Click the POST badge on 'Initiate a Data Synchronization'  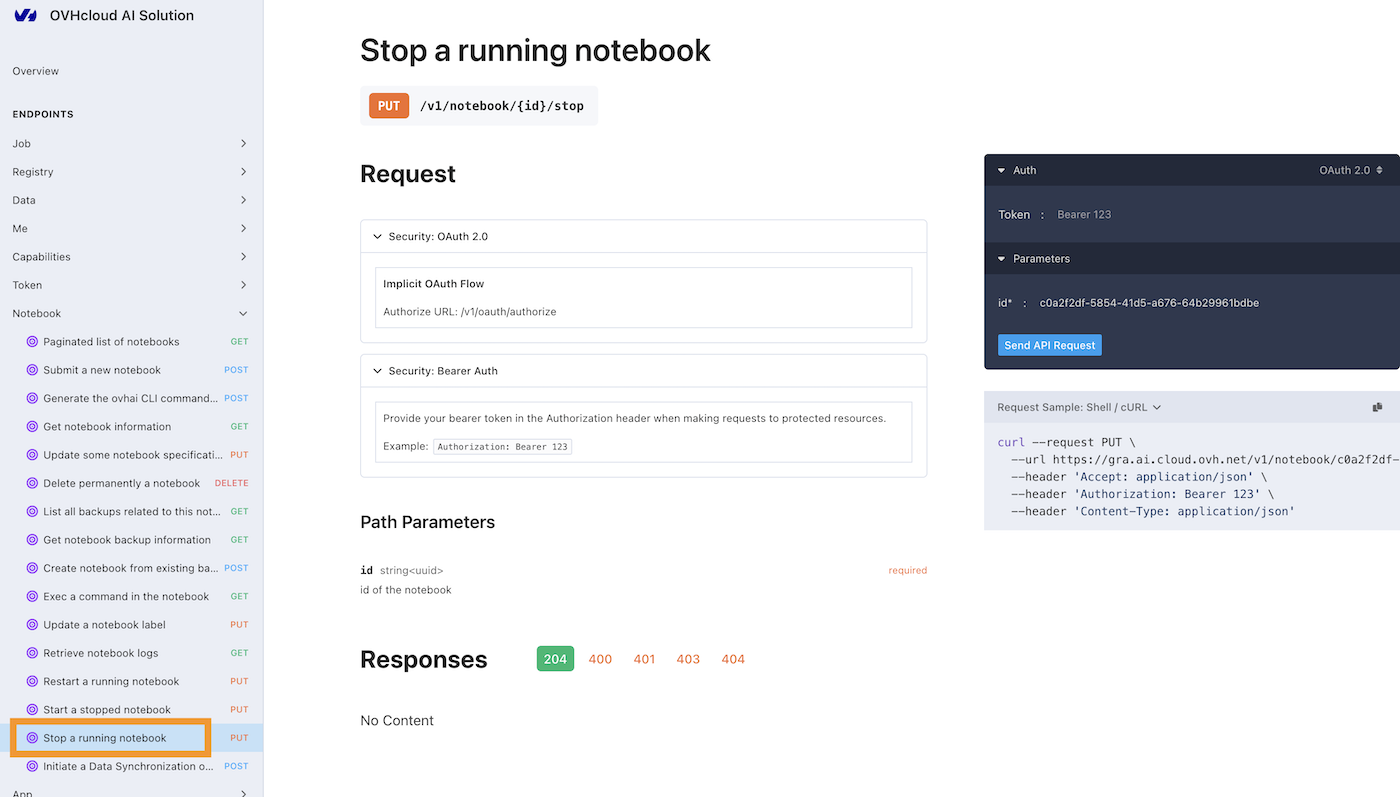coord(236,766)
